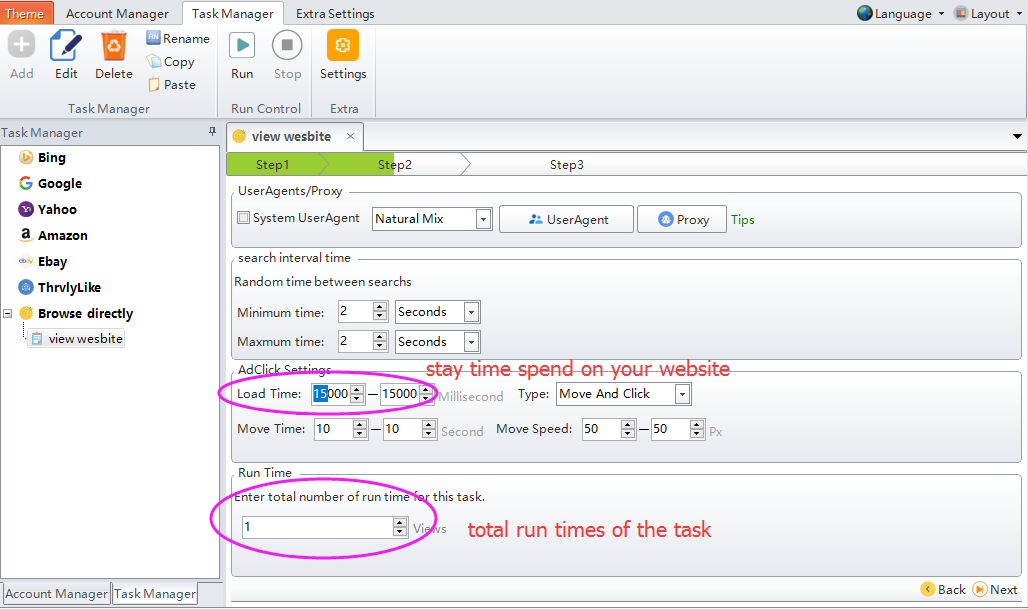Viewport: 1028px width, 609px height.
Task: Open the Settings gear icon
Action: [343, 47]
